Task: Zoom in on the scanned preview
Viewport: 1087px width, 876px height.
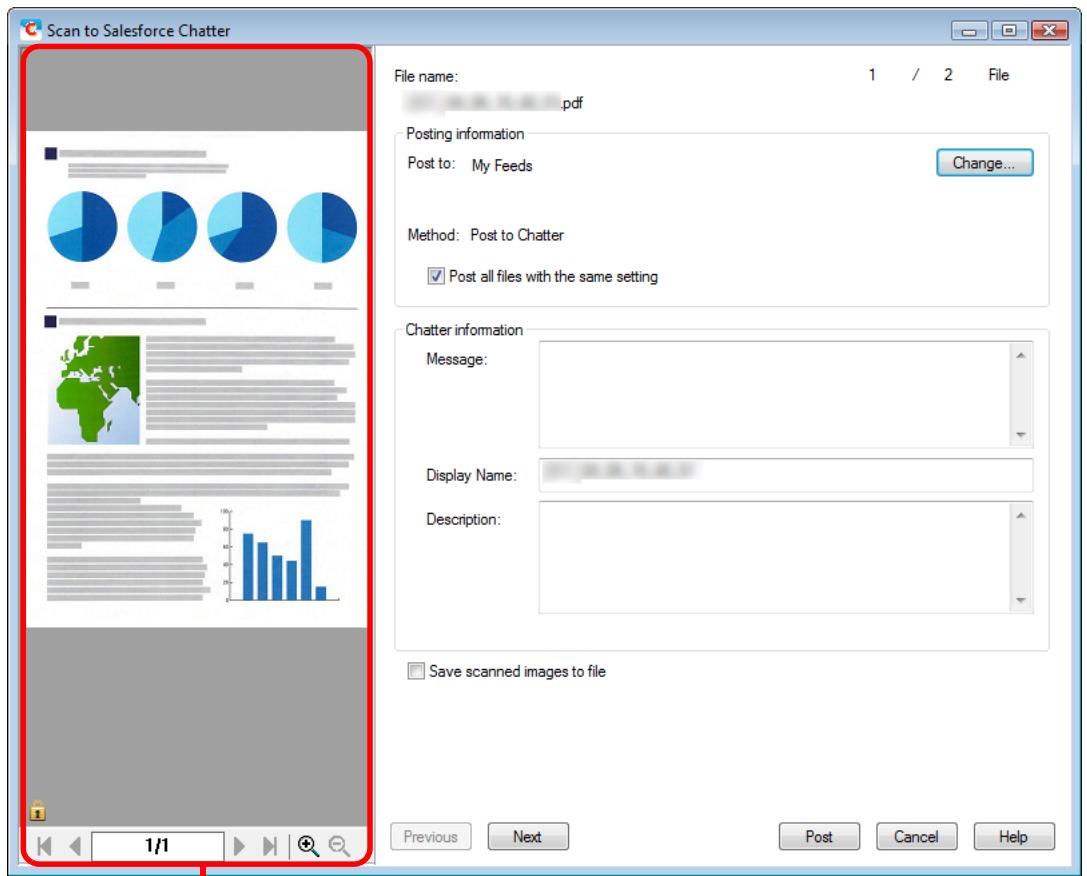Action: pos(308,846)
